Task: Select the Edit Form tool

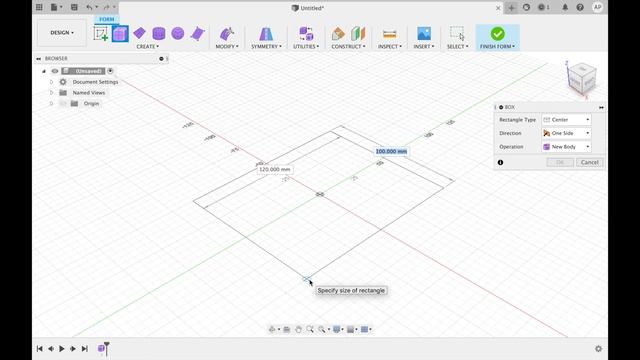Action: click(227, 33)
